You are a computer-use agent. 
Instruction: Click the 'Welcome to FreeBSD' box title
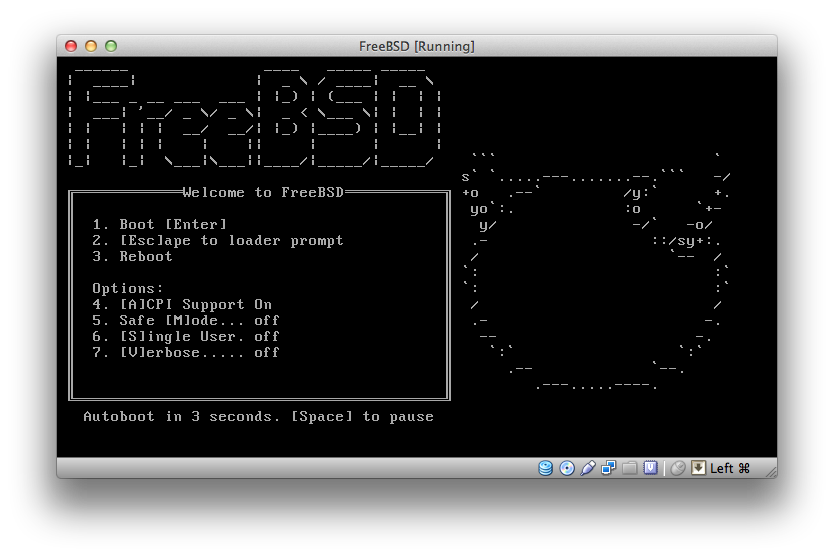pos(263,192)
